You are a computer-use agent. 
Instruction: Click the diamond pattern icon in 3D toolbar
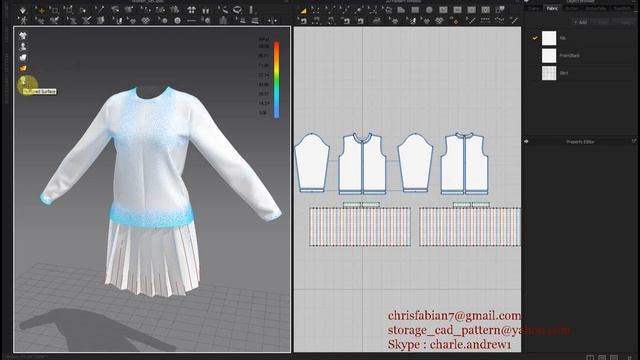tap(145, 20)
